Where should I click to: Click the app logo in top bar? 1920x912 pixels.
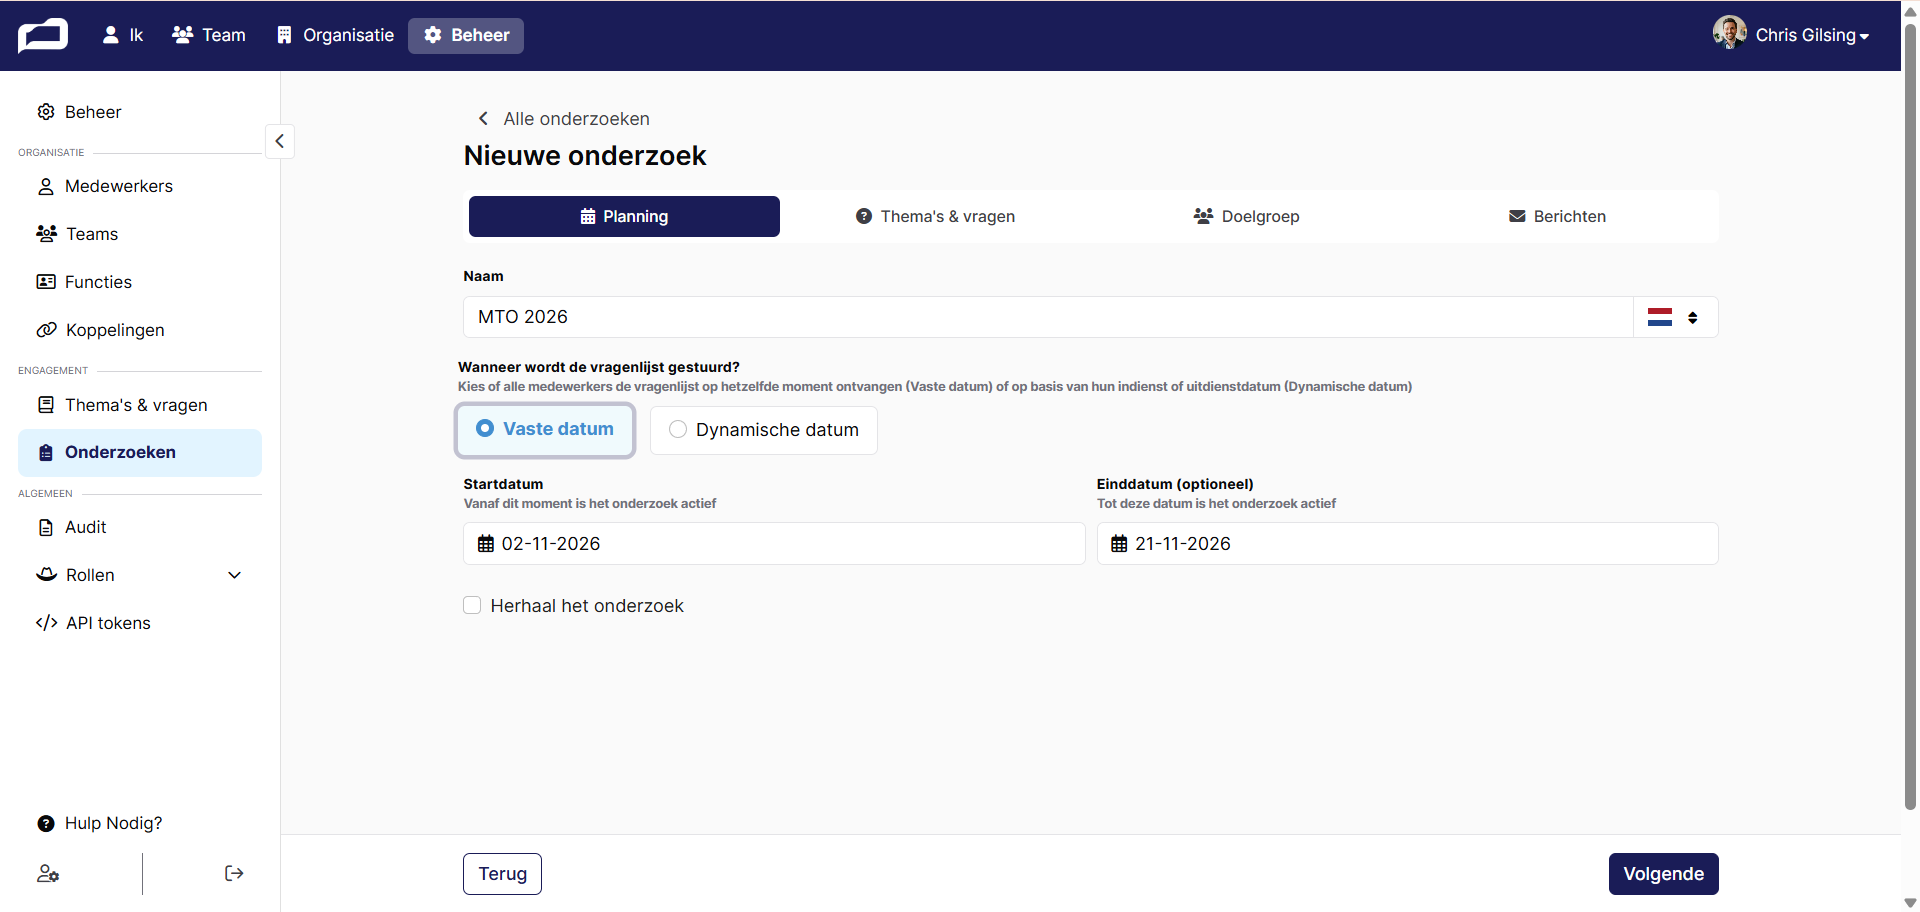[x=43, y=35]
